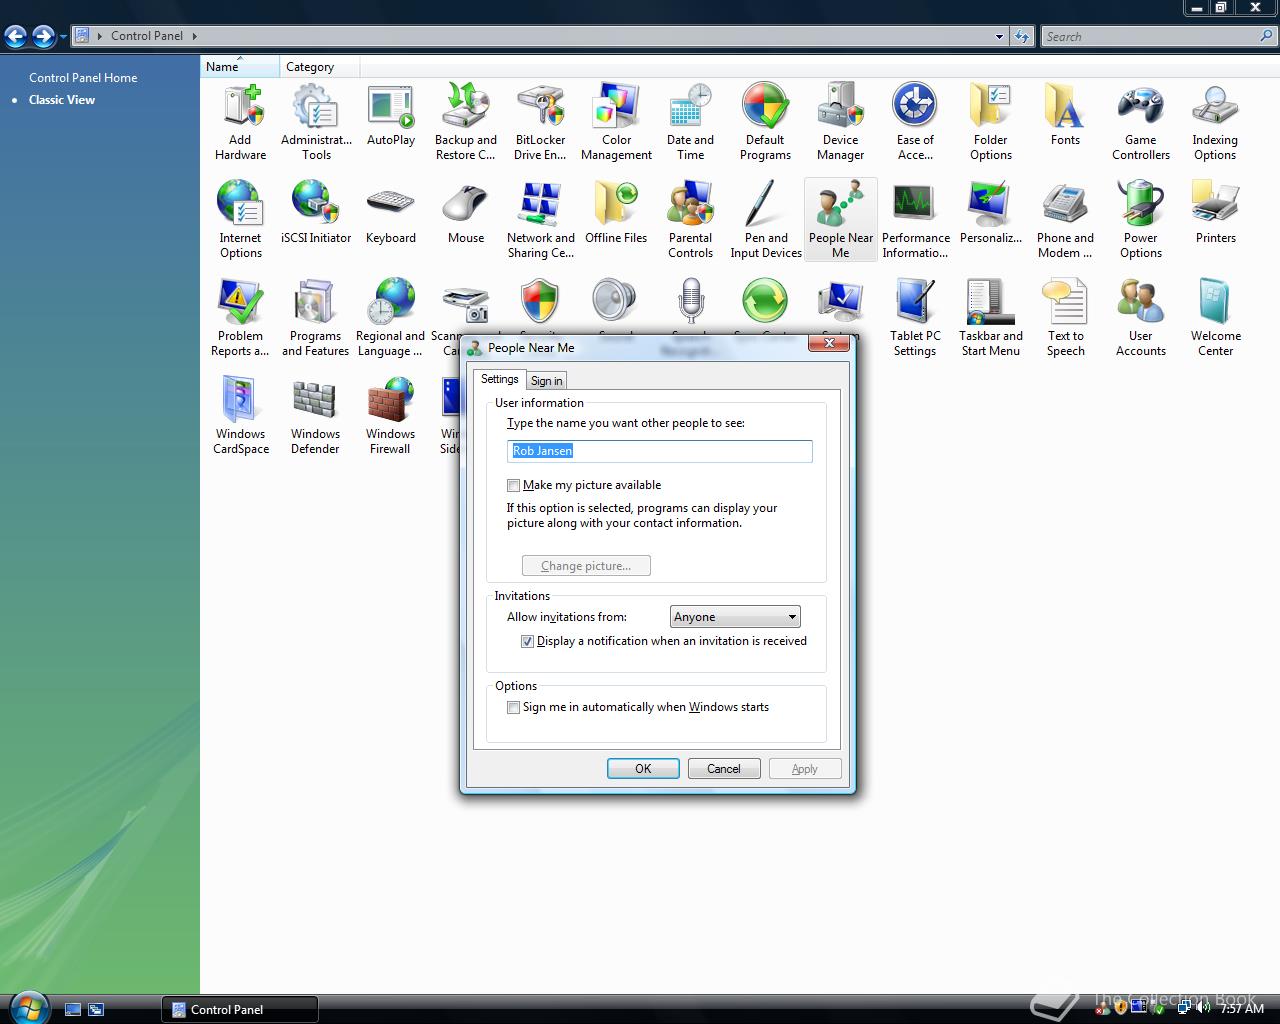
Task: Open Phone and Modem Options icon
Action: (1065, 220)
